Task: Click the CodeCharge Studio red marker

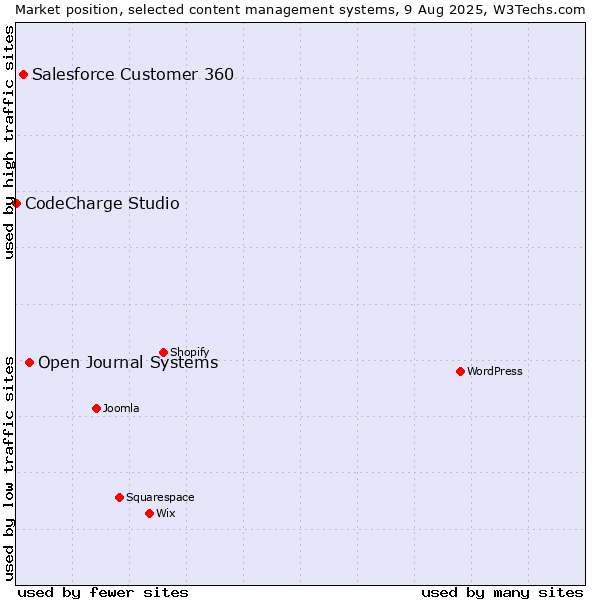Action: [16, 203]
